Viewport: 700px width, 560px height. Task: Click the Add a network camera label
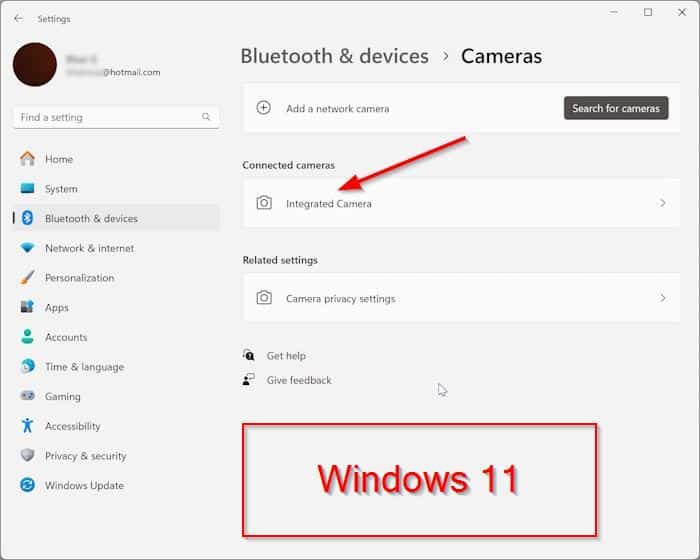click(338, 109)
